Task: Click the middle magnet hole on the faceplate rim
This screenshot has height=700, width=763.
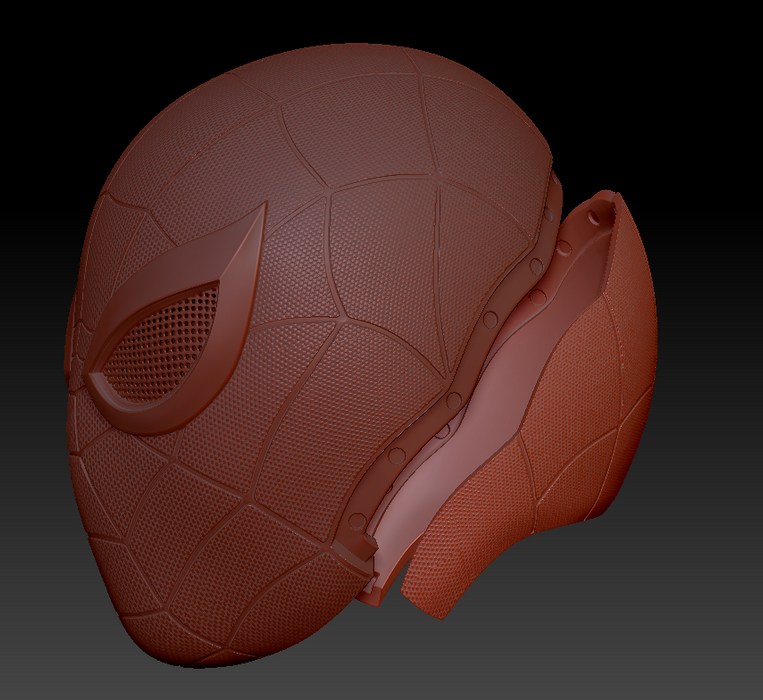Action: [454, 399]
